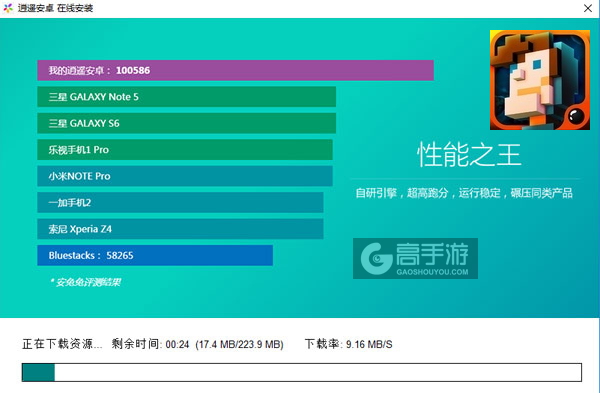Select the Bluestacks 58265 bar
Viewport: 600px width, 393px height.
(x=155, y=255)
